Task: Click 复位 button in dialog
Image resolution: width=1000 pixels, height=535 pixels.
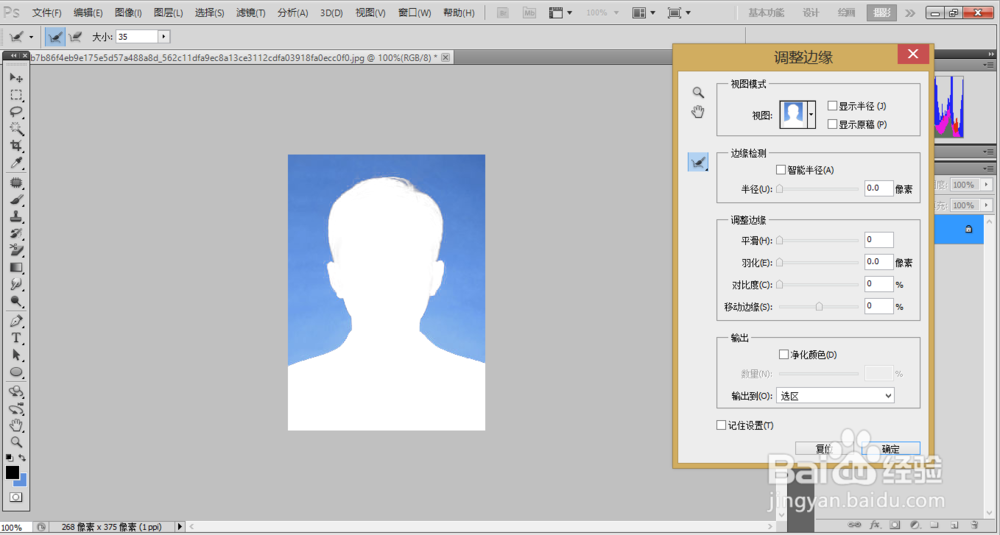Action: 825,449
